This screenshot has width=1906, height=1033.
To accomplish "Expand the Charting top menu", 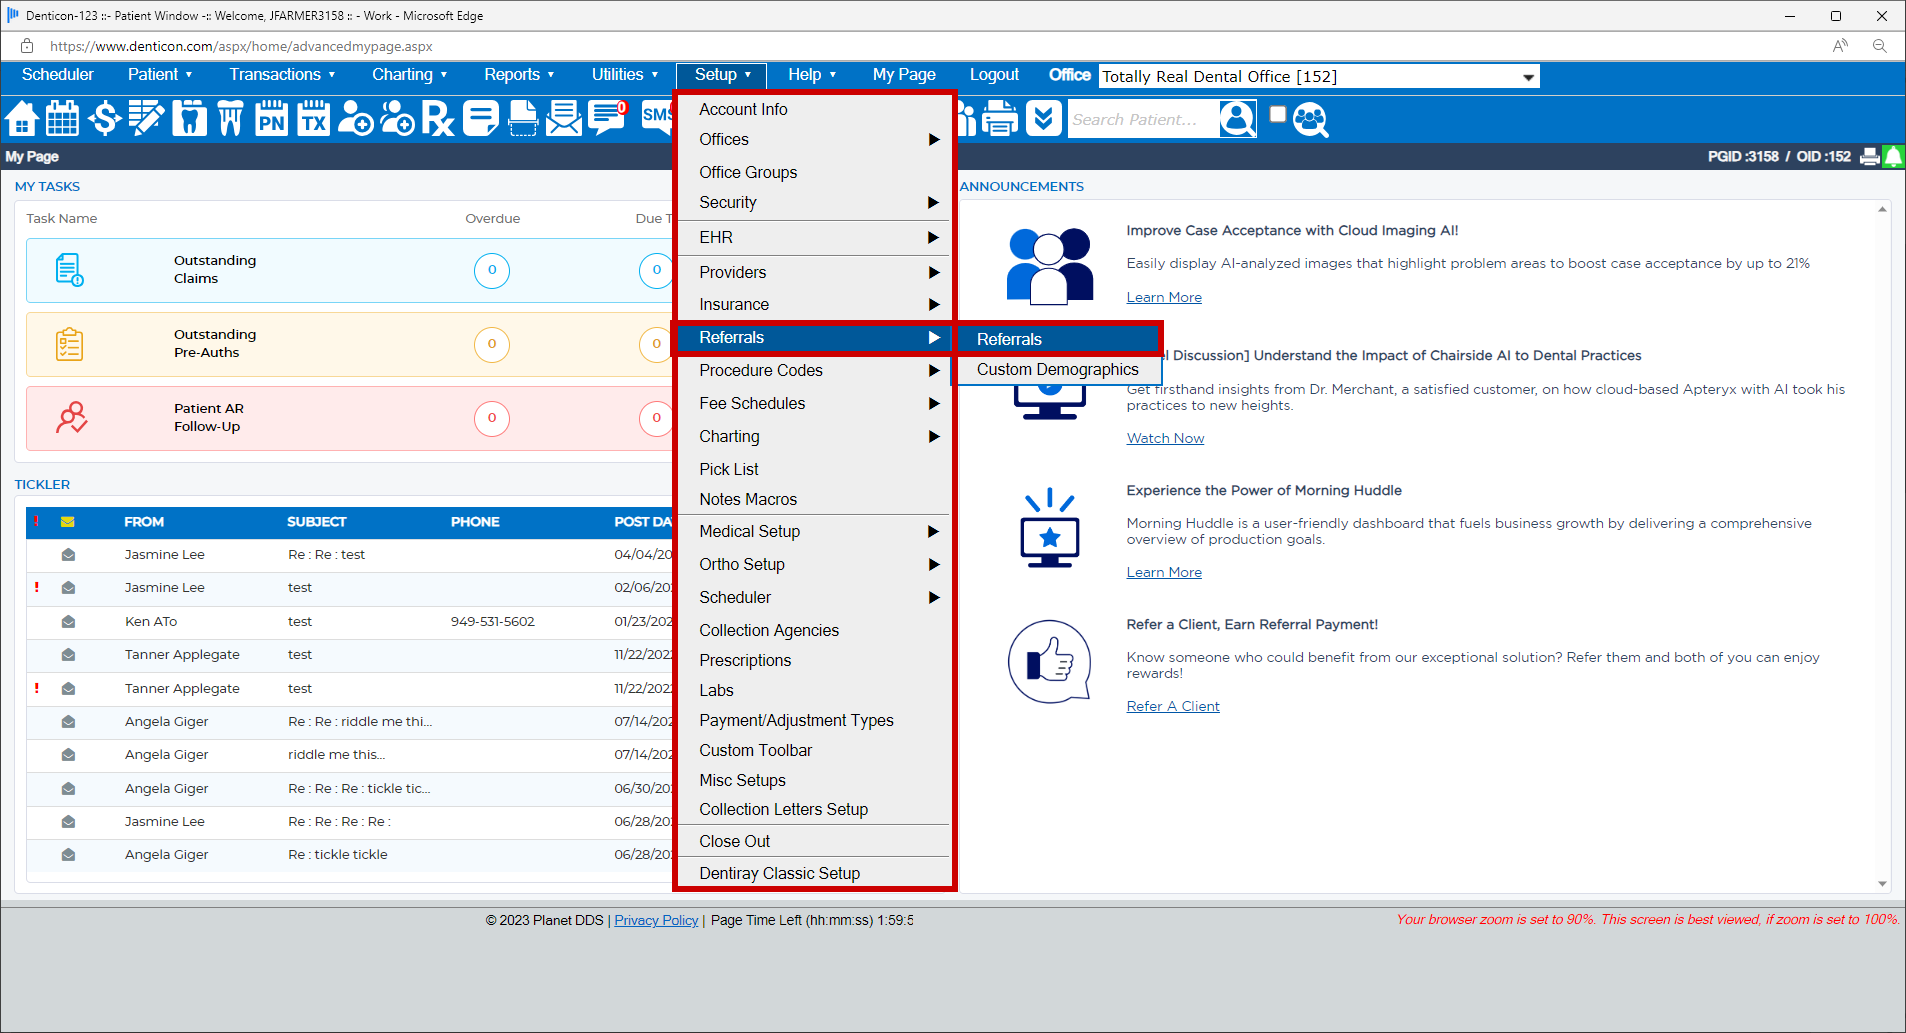I will click(410, 75).
